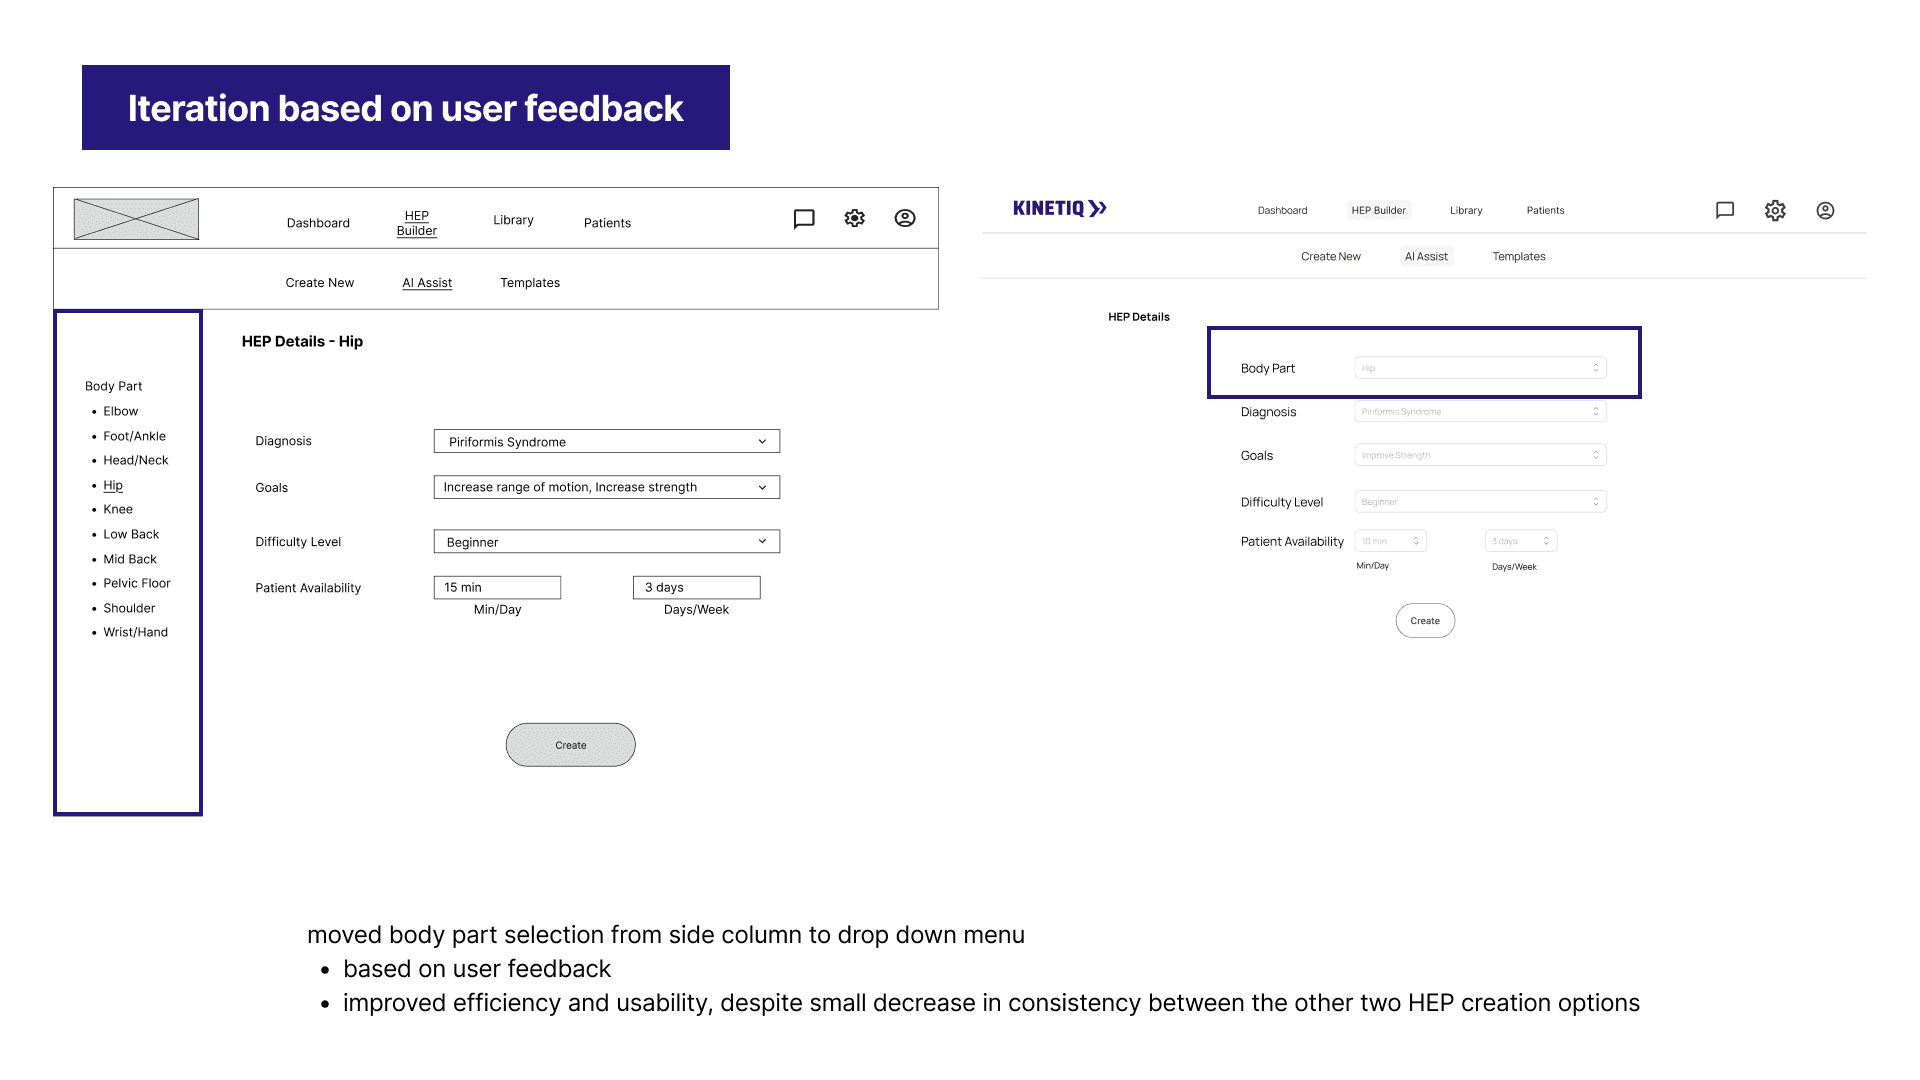Image resolution: width=1920 pixels, height=1080 pixels.
Task: Click the 15 min availability field
Action: tap(497, 587)
